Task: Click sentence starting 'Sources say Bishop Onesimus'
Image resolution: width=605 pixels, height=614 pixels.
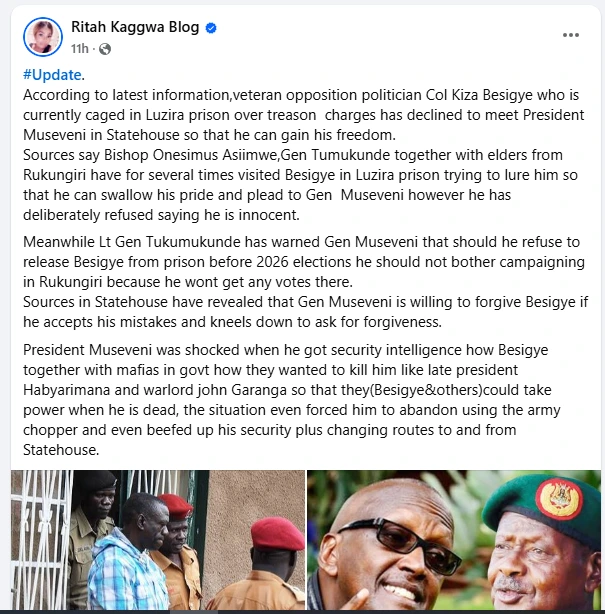Action: click(300, 185)
